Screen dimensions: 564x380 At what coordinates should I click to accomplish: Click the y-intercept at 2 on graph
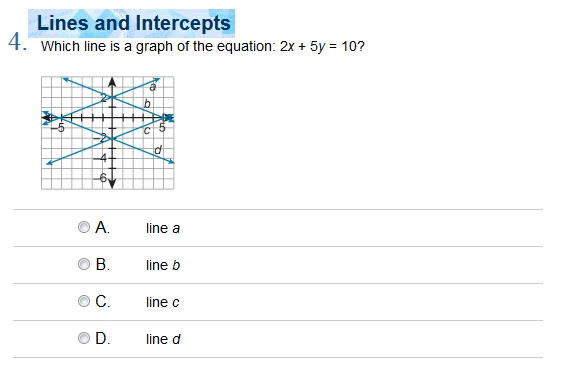point(113,97)
